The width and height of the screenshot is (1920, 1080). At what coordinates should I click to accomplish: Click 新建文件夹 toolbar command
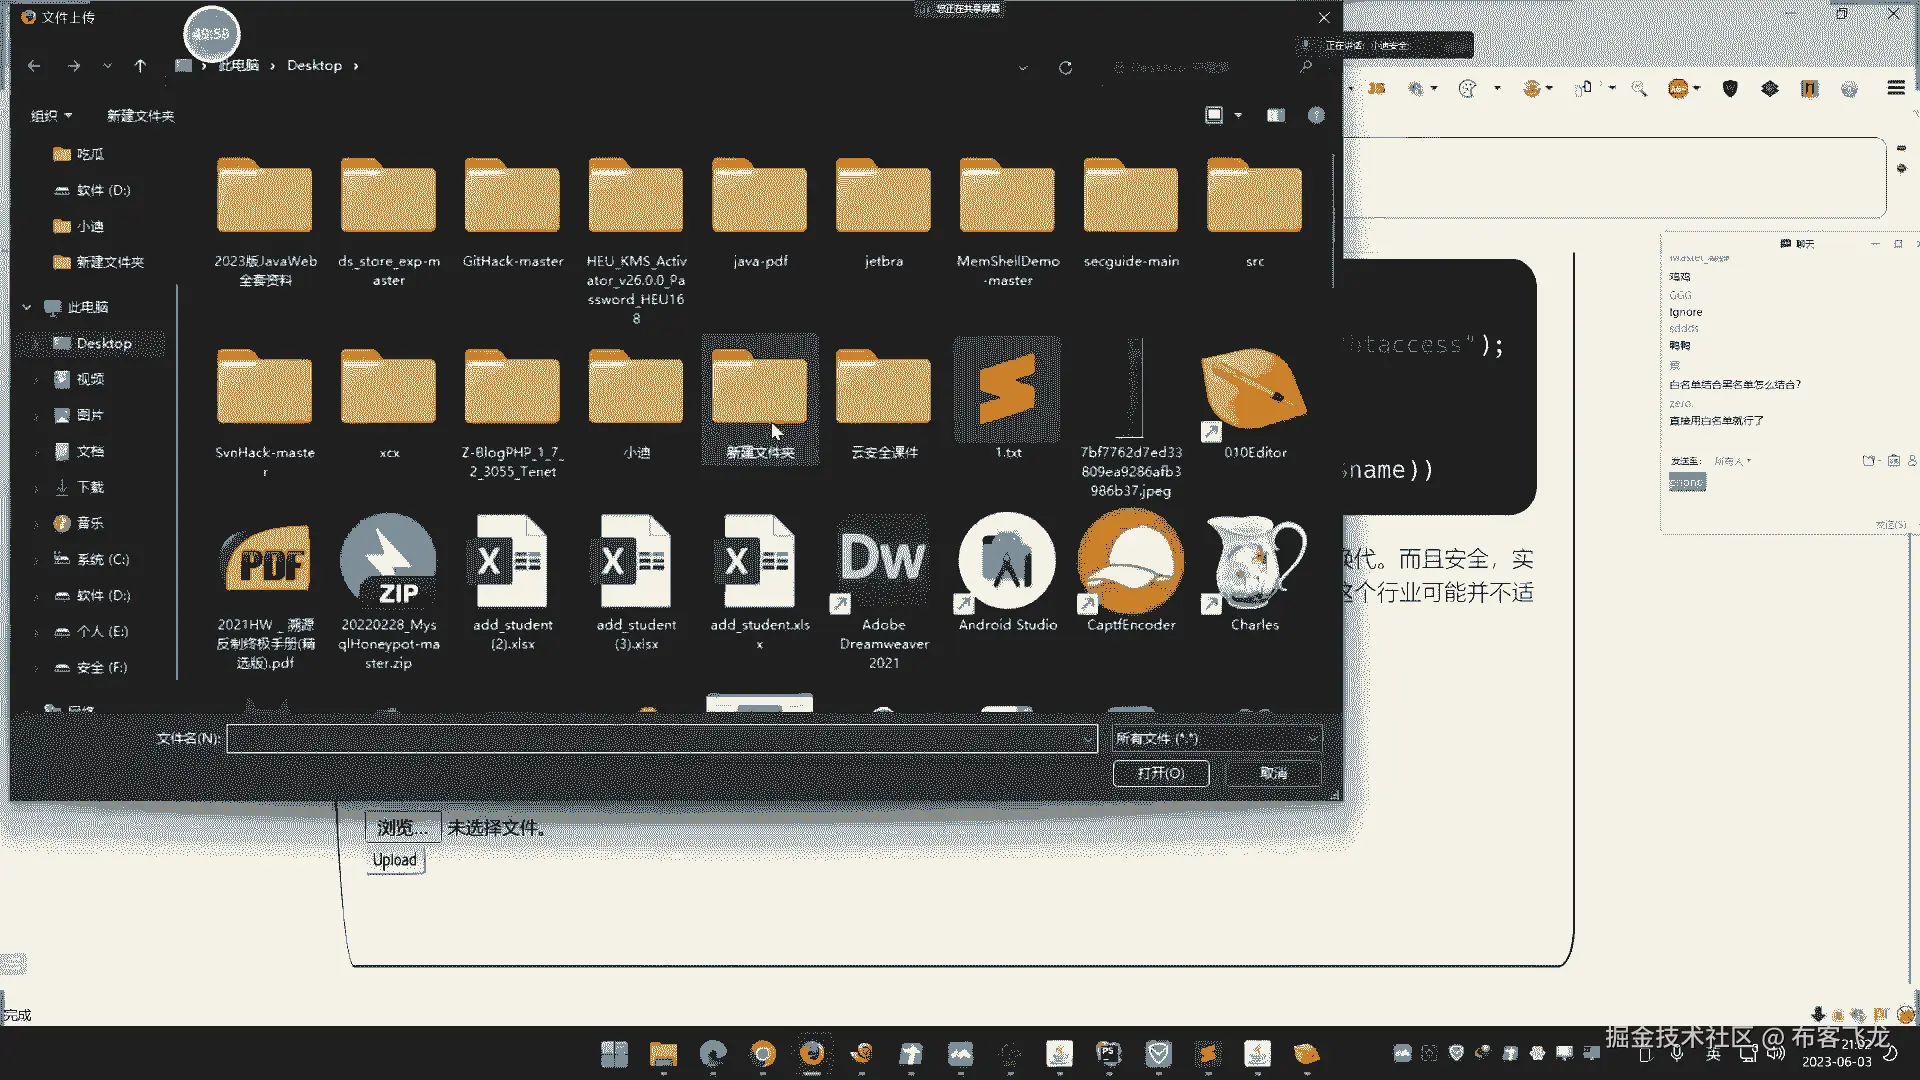point(140,116)
